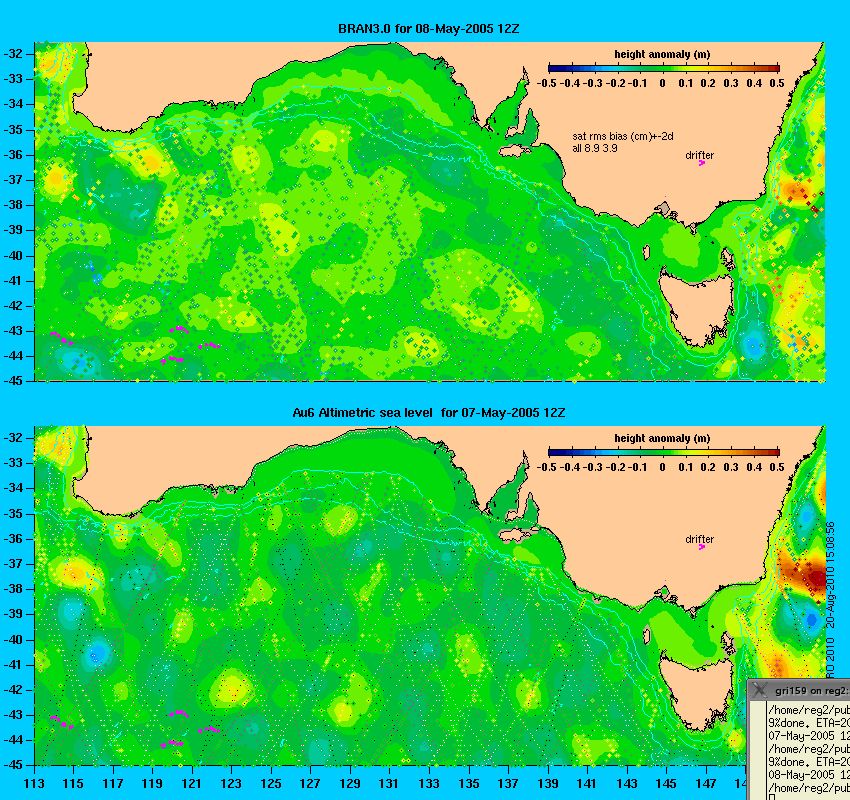The width and height of the screenshot is (850, 800).
Task: Click the '08-May-2005' line in the terminal
Action: 808,775
